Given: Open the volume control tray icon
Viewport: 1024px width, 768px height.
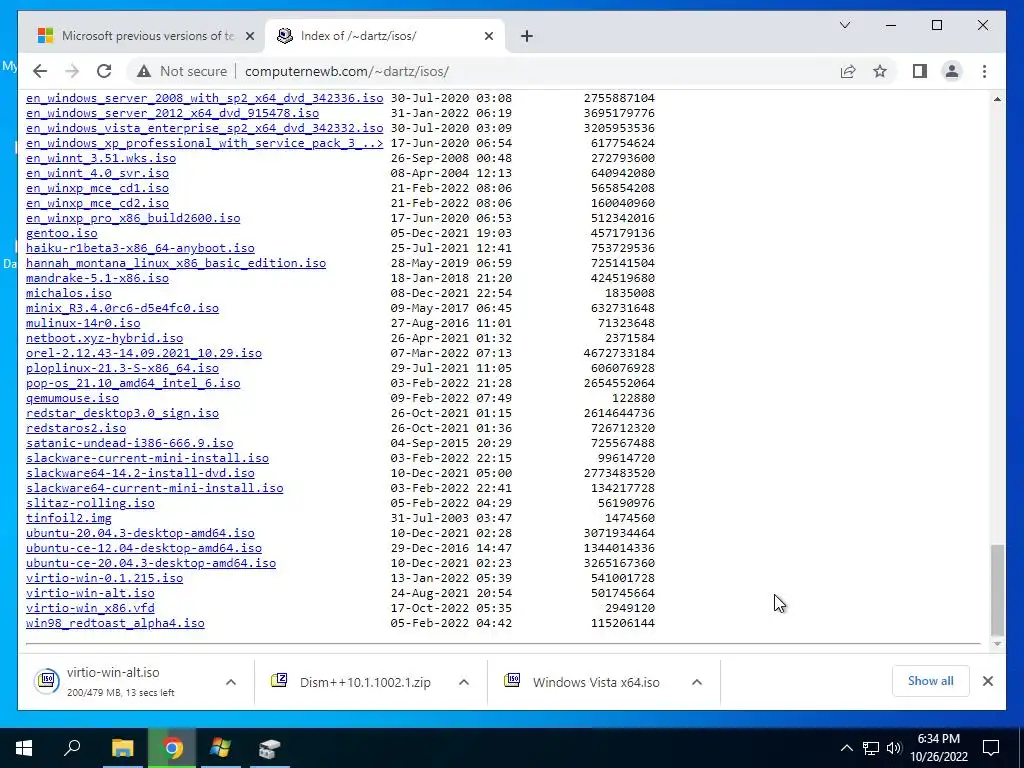Looking at the screenshot, I should pos(894,748).
